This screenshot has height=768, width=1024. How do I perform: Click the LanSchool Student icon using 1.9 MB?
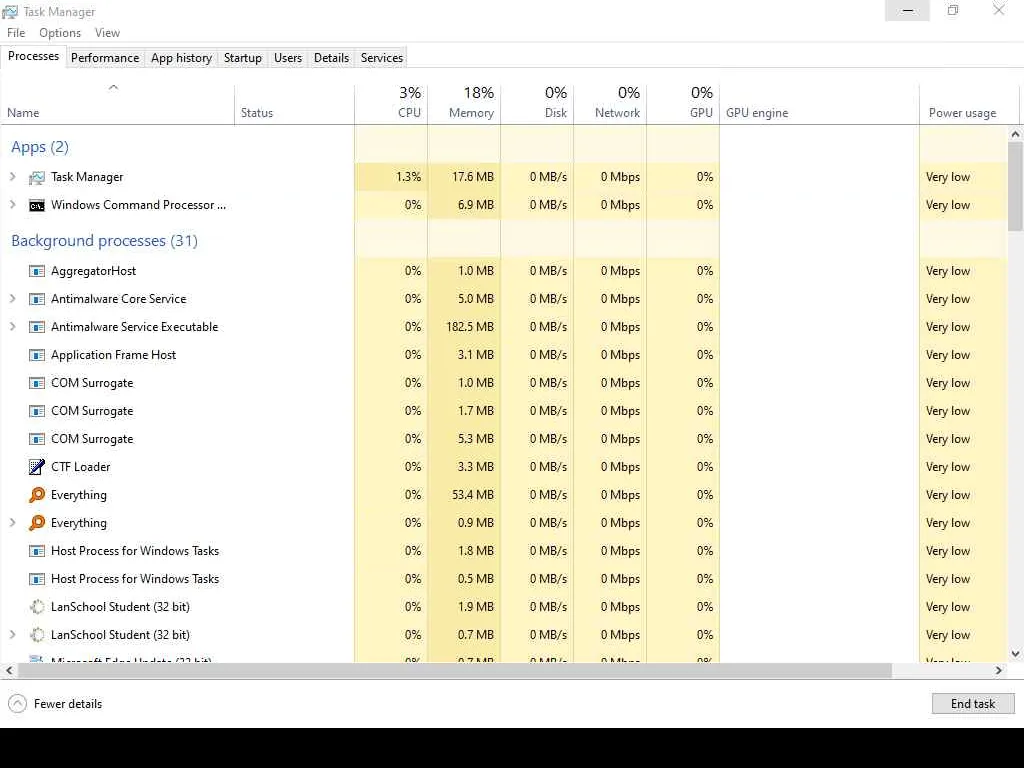click(37, 607)
